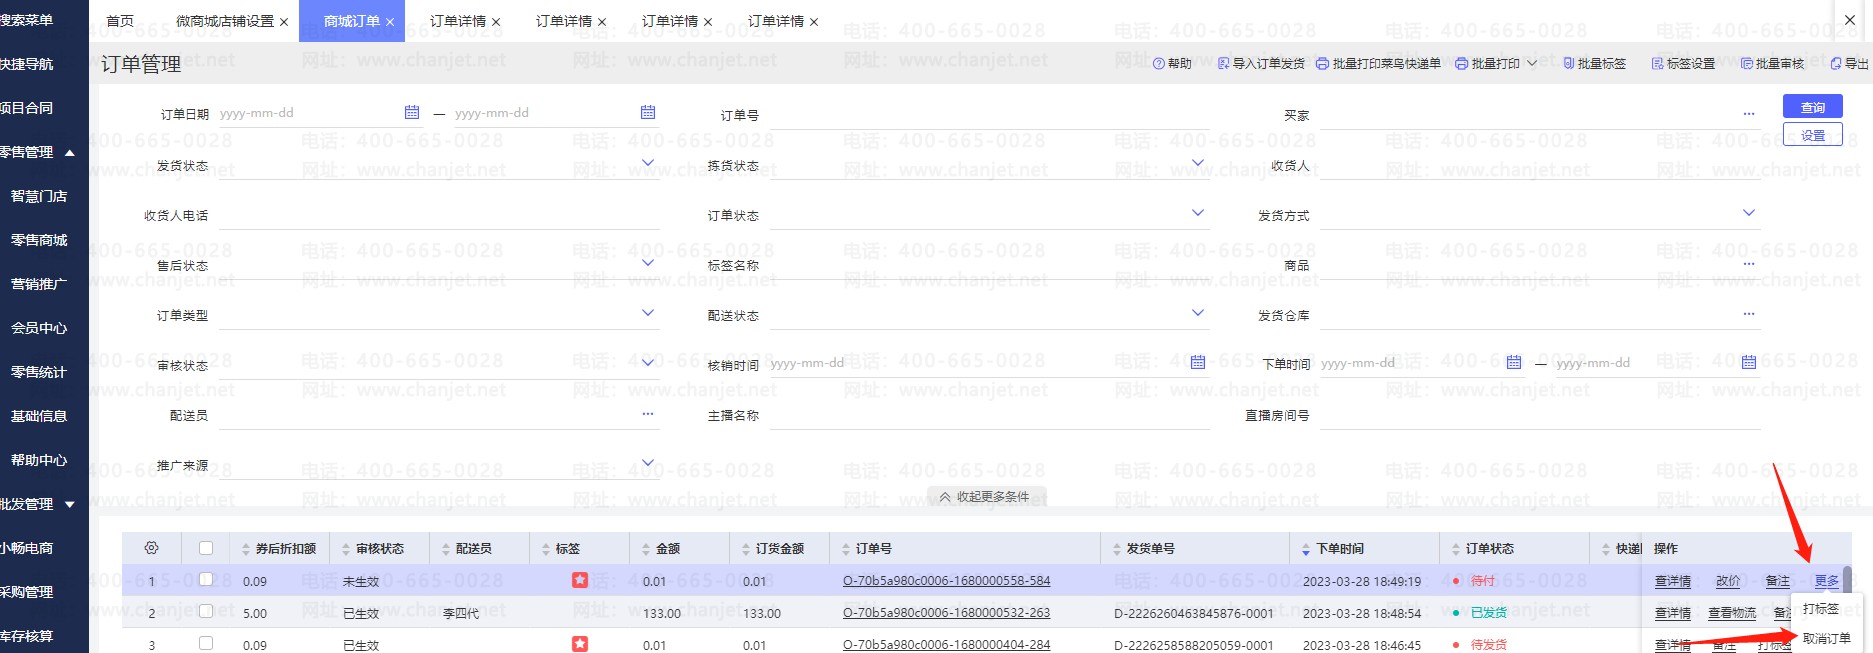Click the 订单号 input field

point(988,115)
